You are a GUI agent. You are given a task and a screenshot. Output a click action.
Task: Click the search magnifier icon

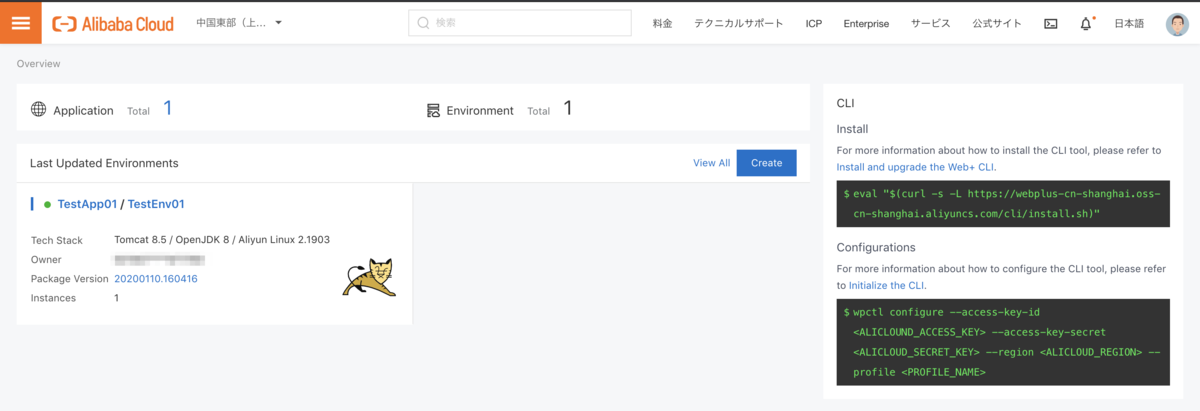tap(423, 23)
